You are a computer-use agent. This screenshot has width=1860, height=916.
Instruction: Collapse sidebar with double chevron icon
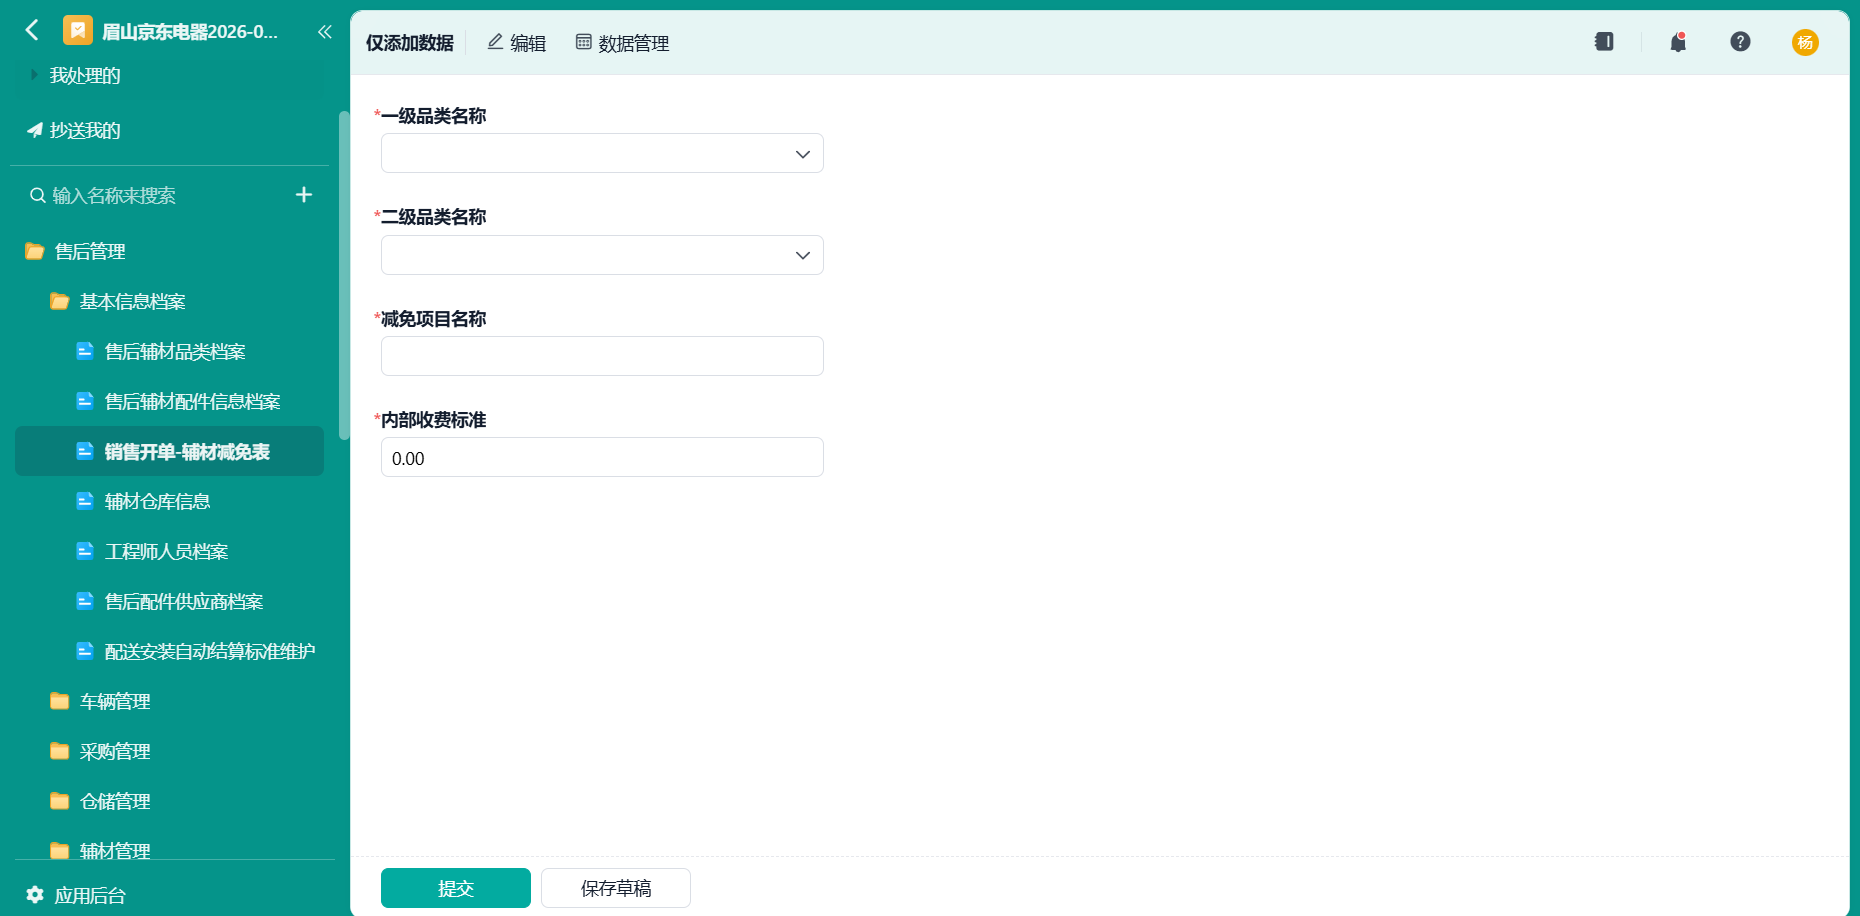[324, 32]
